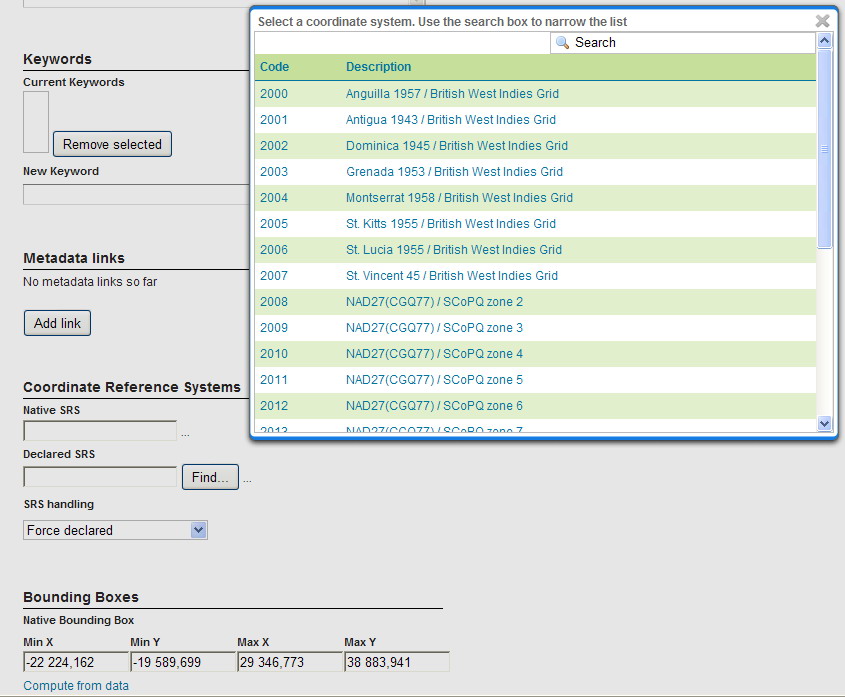Select St. Vincent 45 / British West Indies Grid
This screenshot has height=697, width=845.
coord(452,275)
